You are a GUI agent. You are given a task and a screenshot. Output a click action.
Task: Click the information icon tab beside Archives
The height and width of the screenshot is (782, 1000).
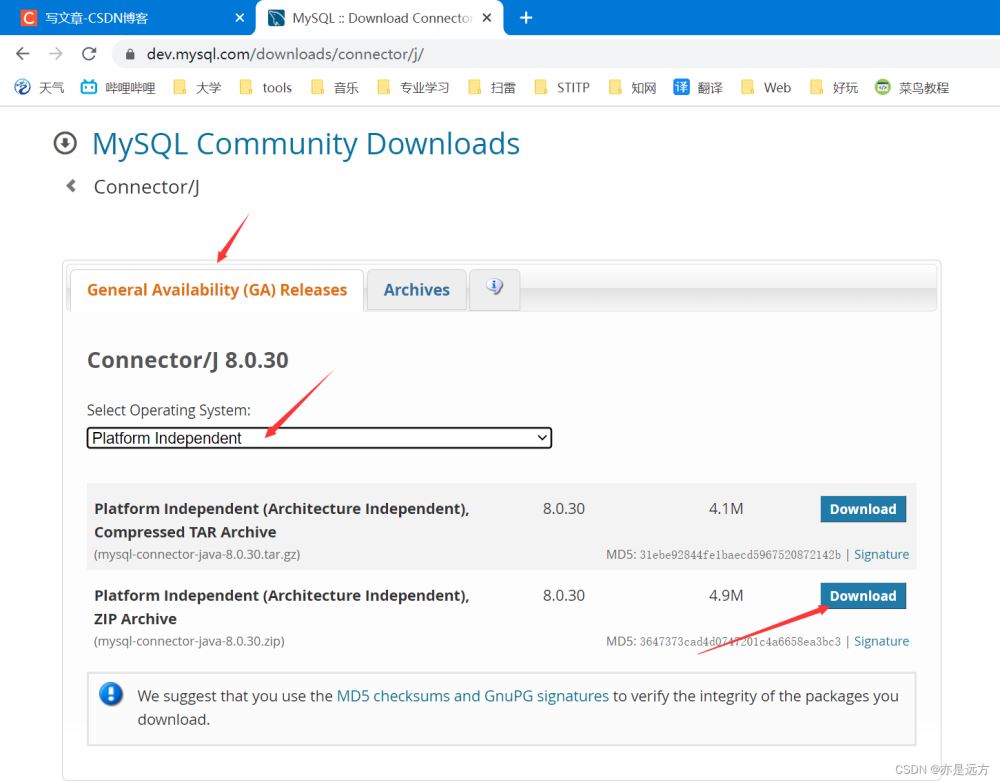pyautogui.click(x=494, y=289)
